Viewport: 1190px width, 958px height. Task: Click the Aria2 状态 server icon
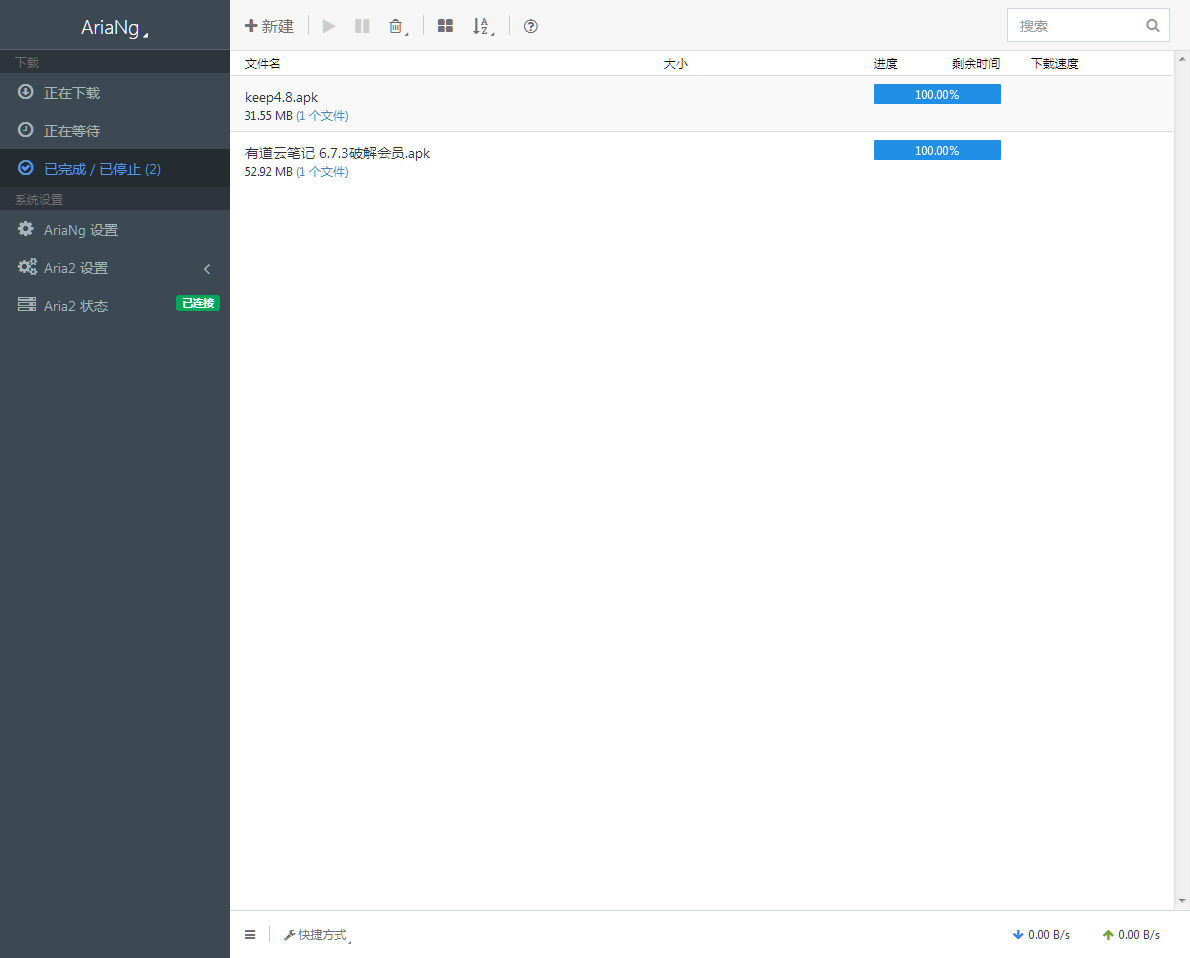27,304
